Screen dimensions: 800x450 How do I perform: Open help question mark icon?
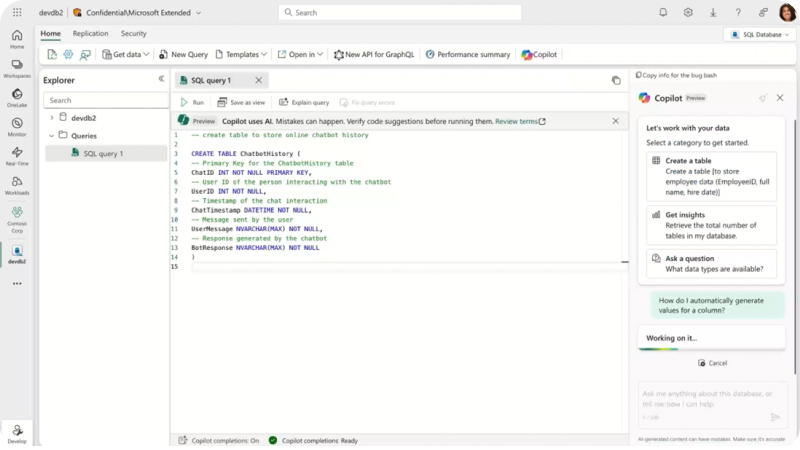tap(738, 12)
